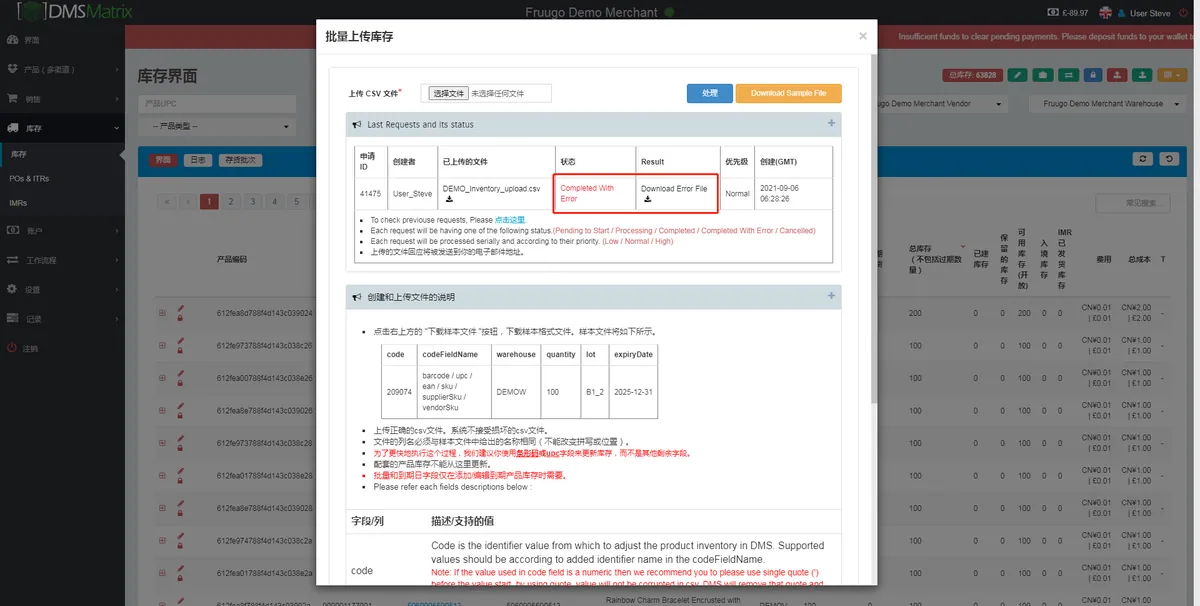Expand the 产品（多渠道）sidebar menu

62,69
